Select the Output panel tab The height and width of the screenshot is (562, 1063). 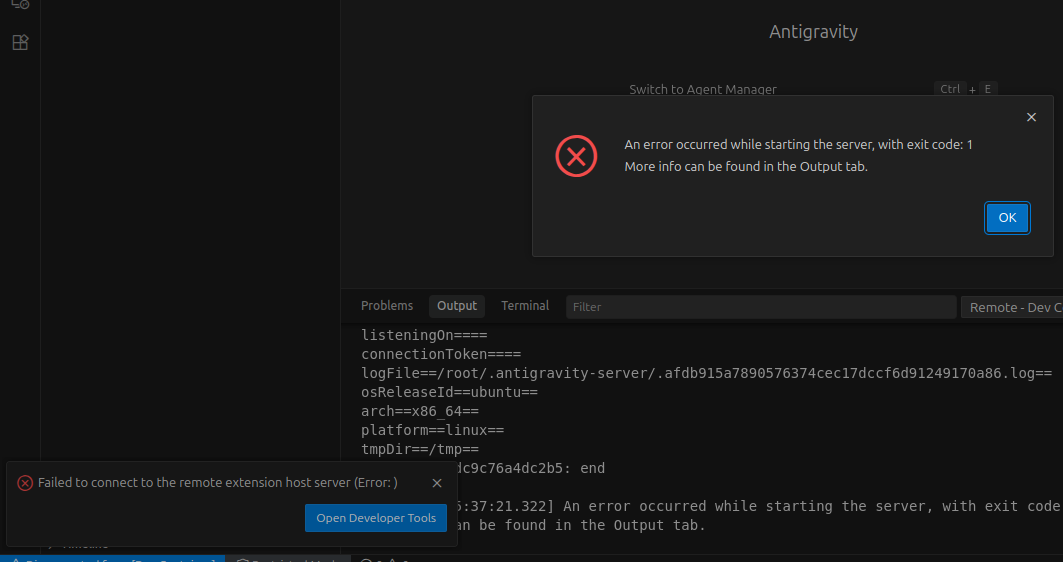pos(457,306)
